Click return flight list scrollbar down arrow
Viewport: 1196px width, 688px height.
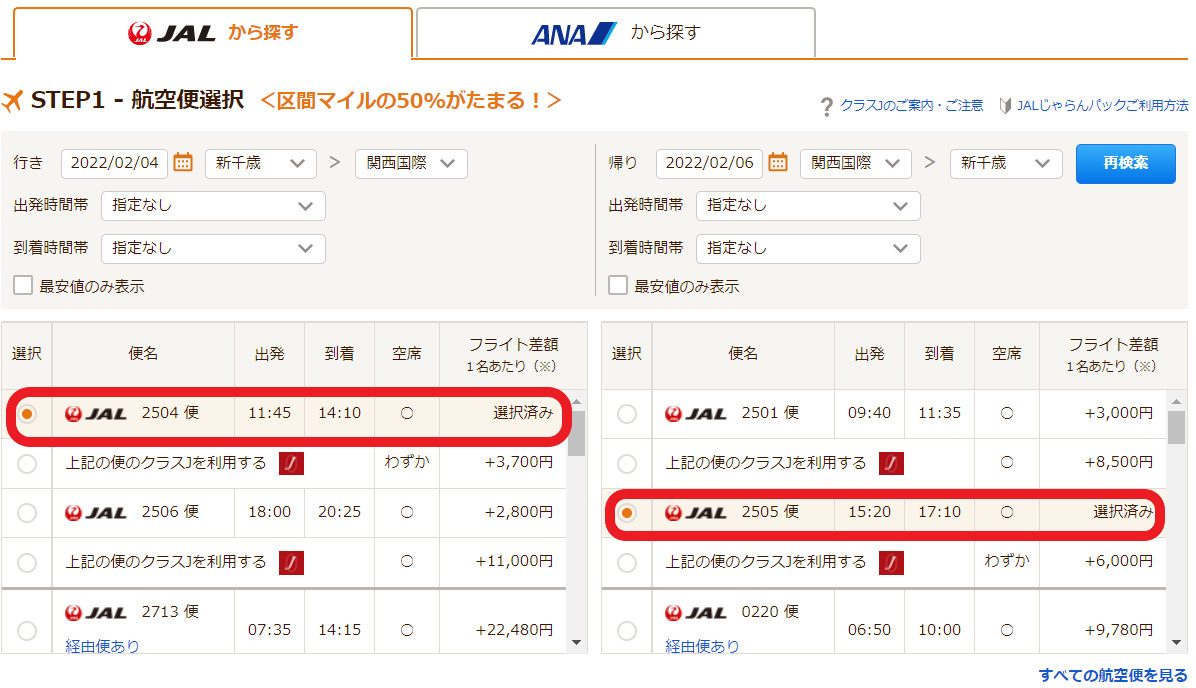(x=1176, y=643)
